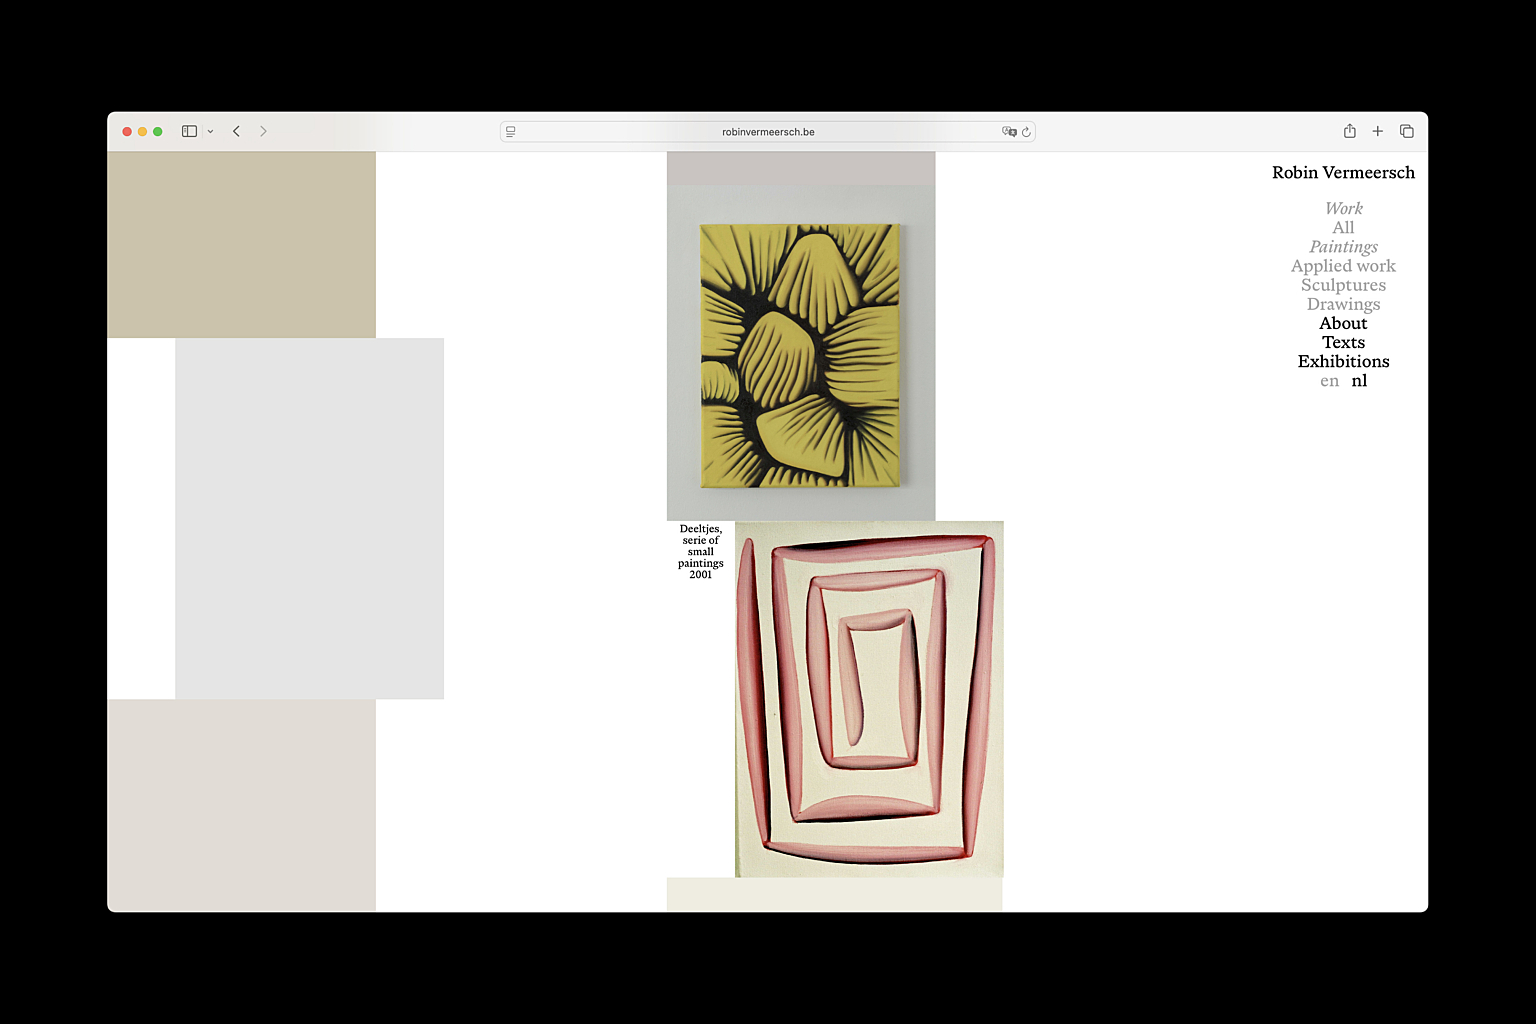1536x1024 pixels.
Task: Click the translate icon in address bar
Action: point(1008,132)
